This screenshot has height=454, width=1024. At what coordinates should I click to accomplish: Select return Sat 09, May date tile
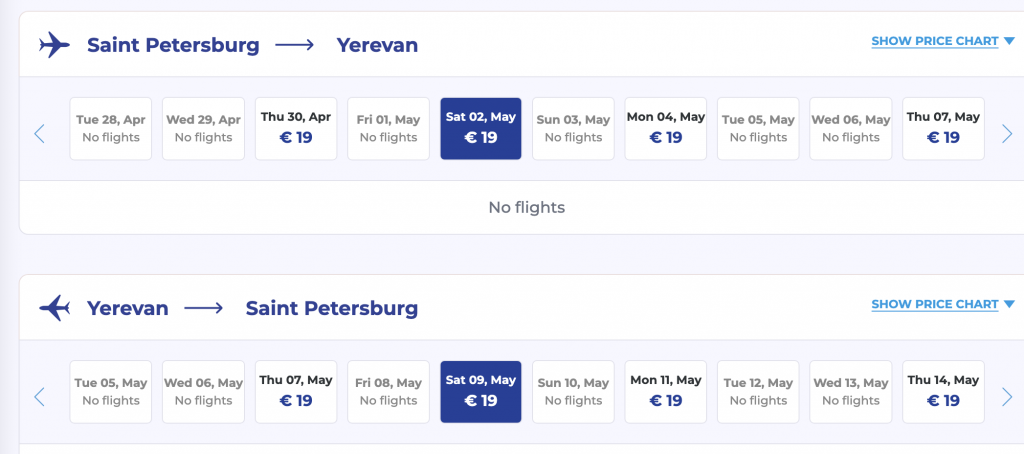pyautogui.click(x=481, y=392)
